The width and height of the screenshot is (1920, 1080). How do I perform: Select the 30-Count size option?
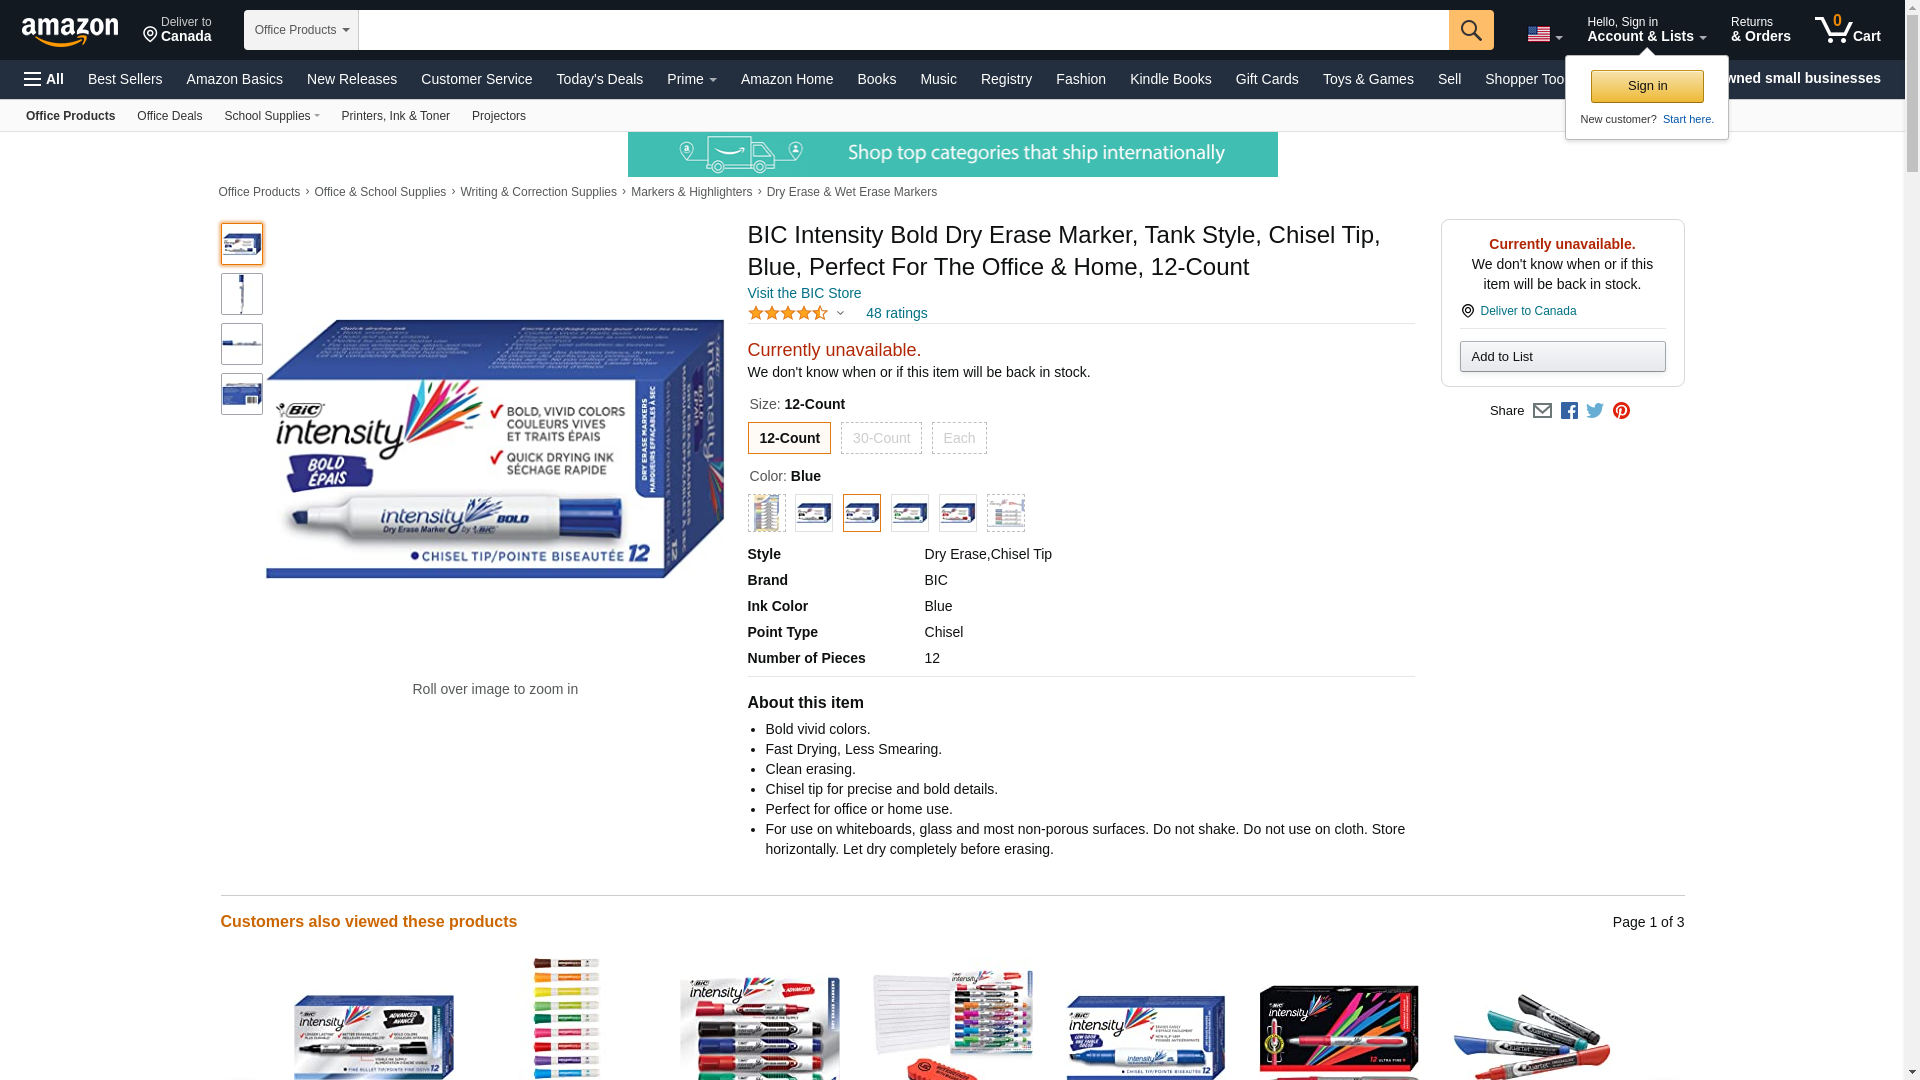(x=881, y=438)
